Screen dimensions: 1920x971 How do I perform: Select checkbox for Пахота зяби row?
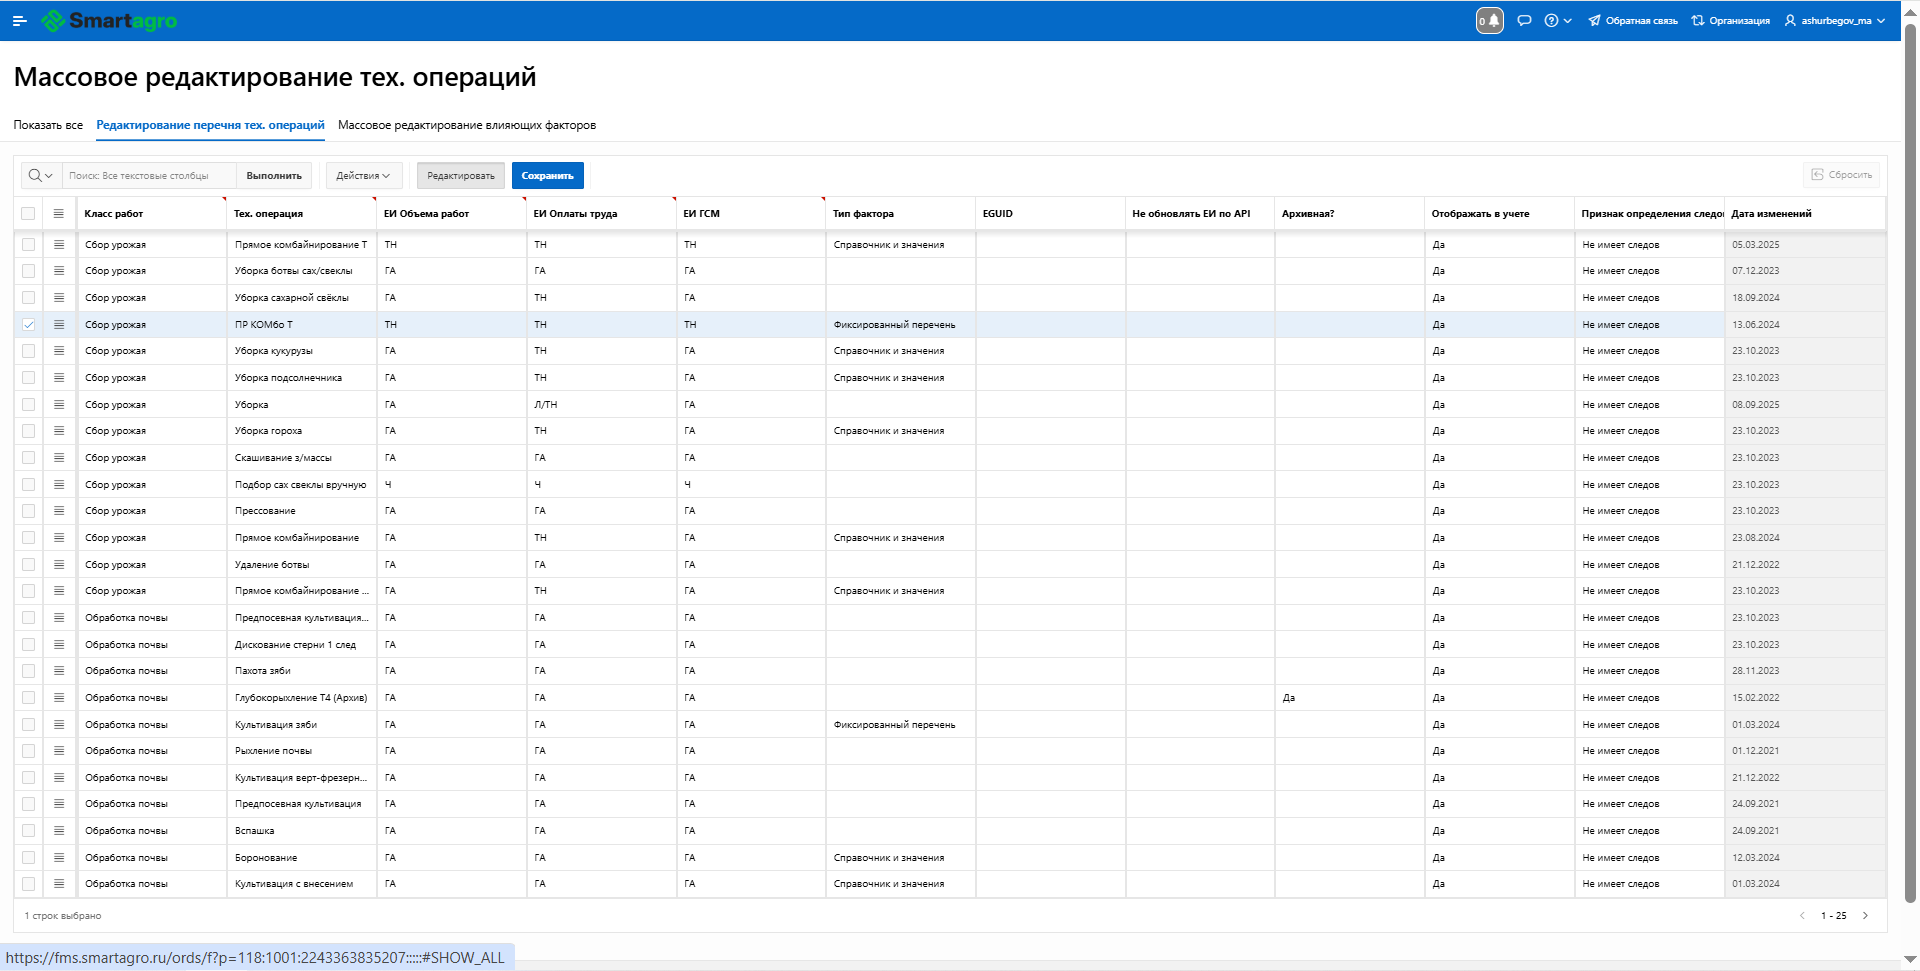[x=28, y=671]
